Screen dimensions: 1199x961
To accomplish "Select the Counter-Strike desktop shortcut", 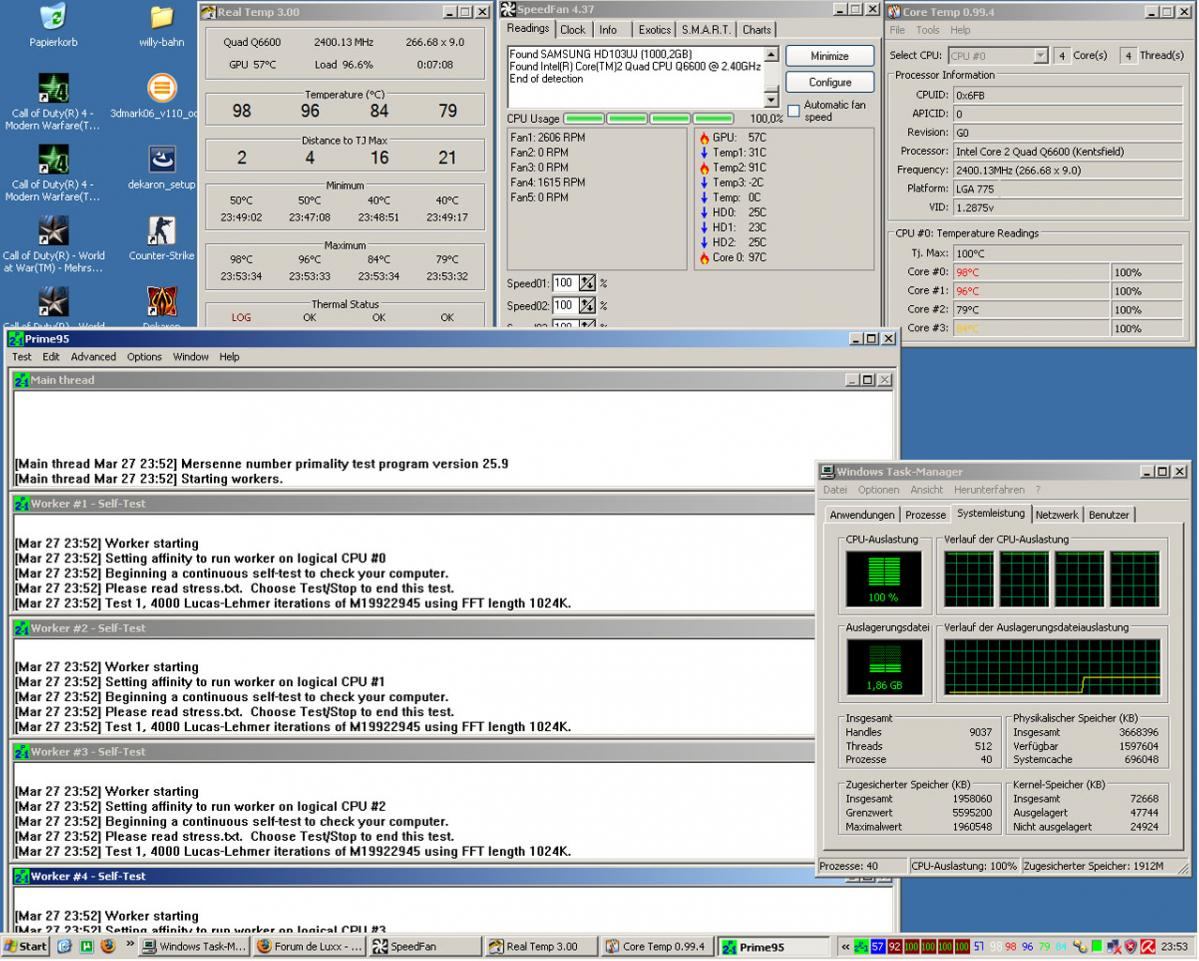I will coord(161,230).
